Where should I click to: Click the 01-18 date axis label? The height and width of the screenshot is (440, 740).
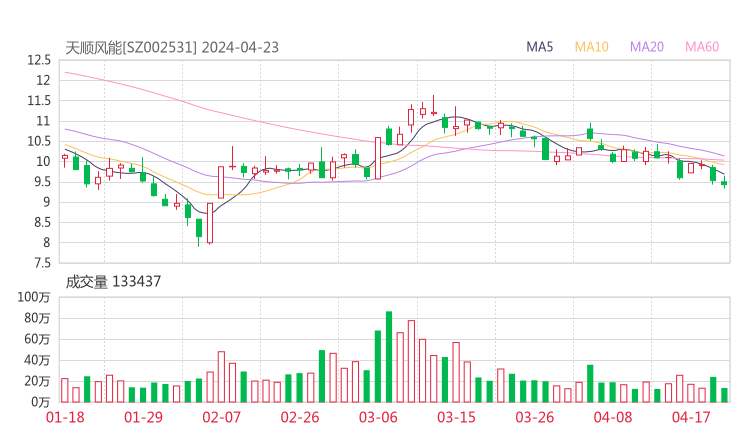[x=65, y=417]
